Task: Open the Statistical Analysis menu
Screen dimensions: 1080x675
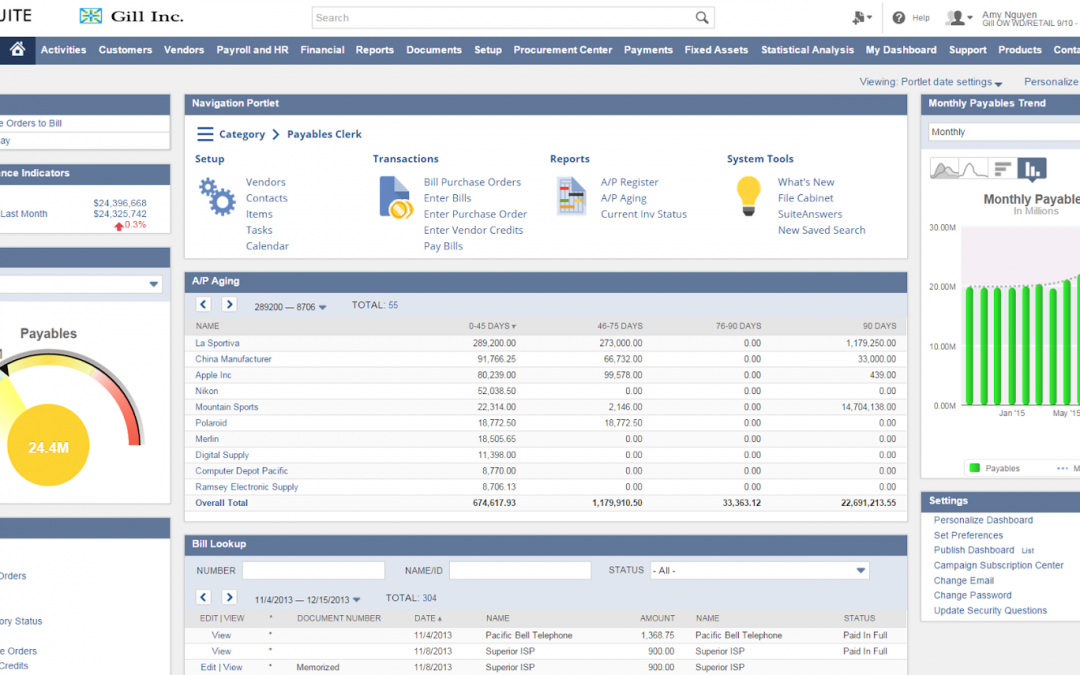Action: tap(807, 50)
